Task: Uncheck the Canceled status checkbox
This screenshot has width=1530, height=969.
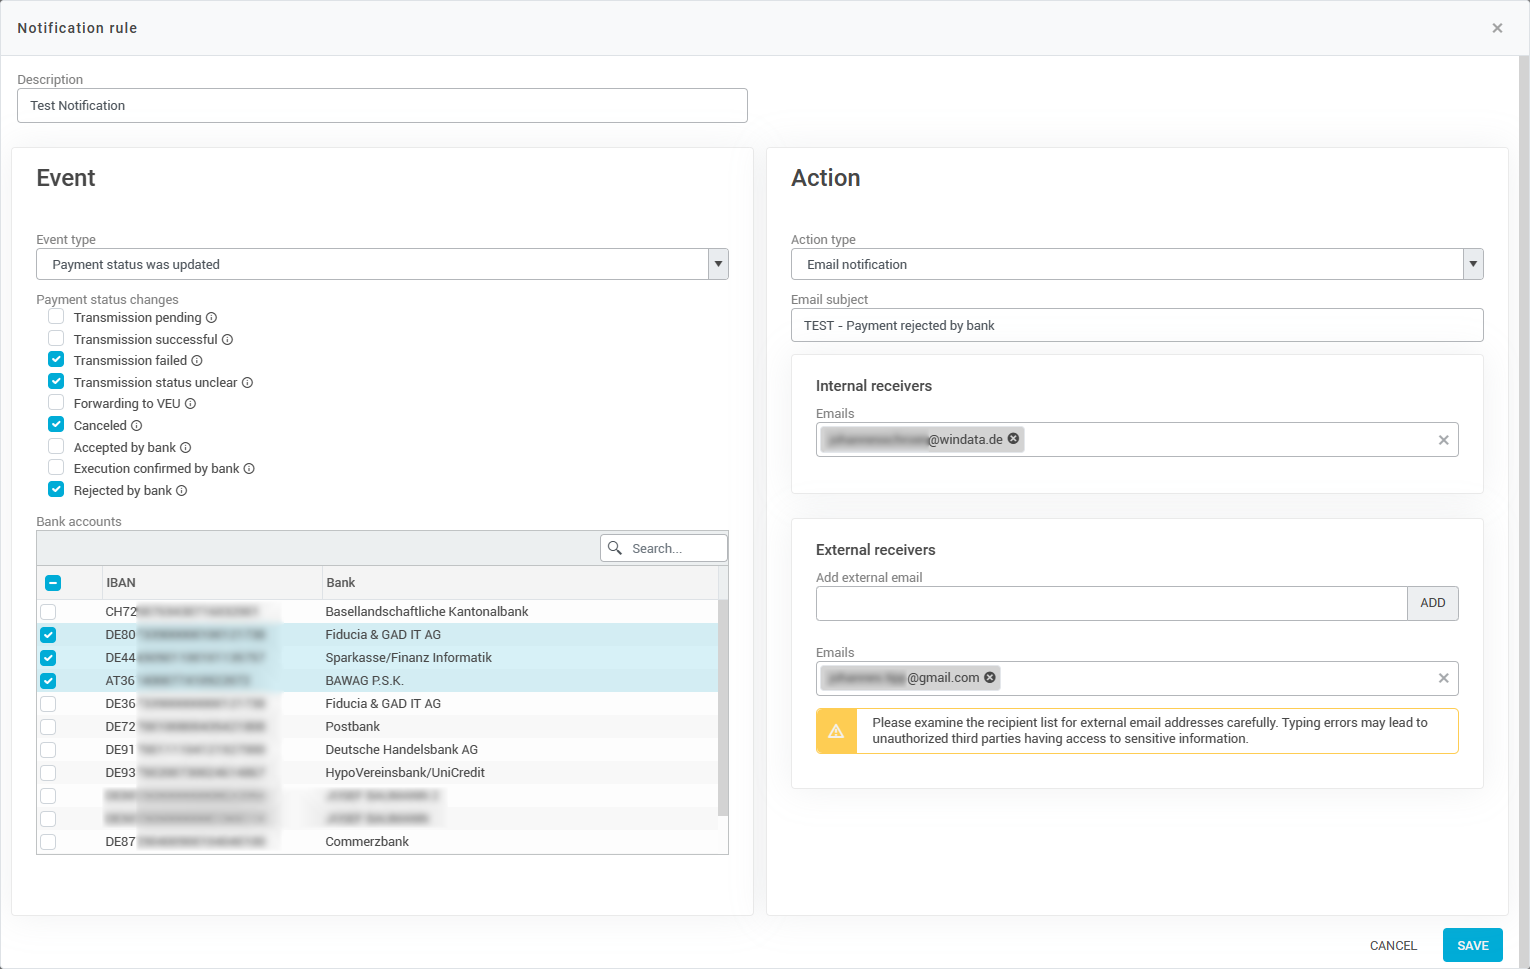Action: [x=56, y=425]
